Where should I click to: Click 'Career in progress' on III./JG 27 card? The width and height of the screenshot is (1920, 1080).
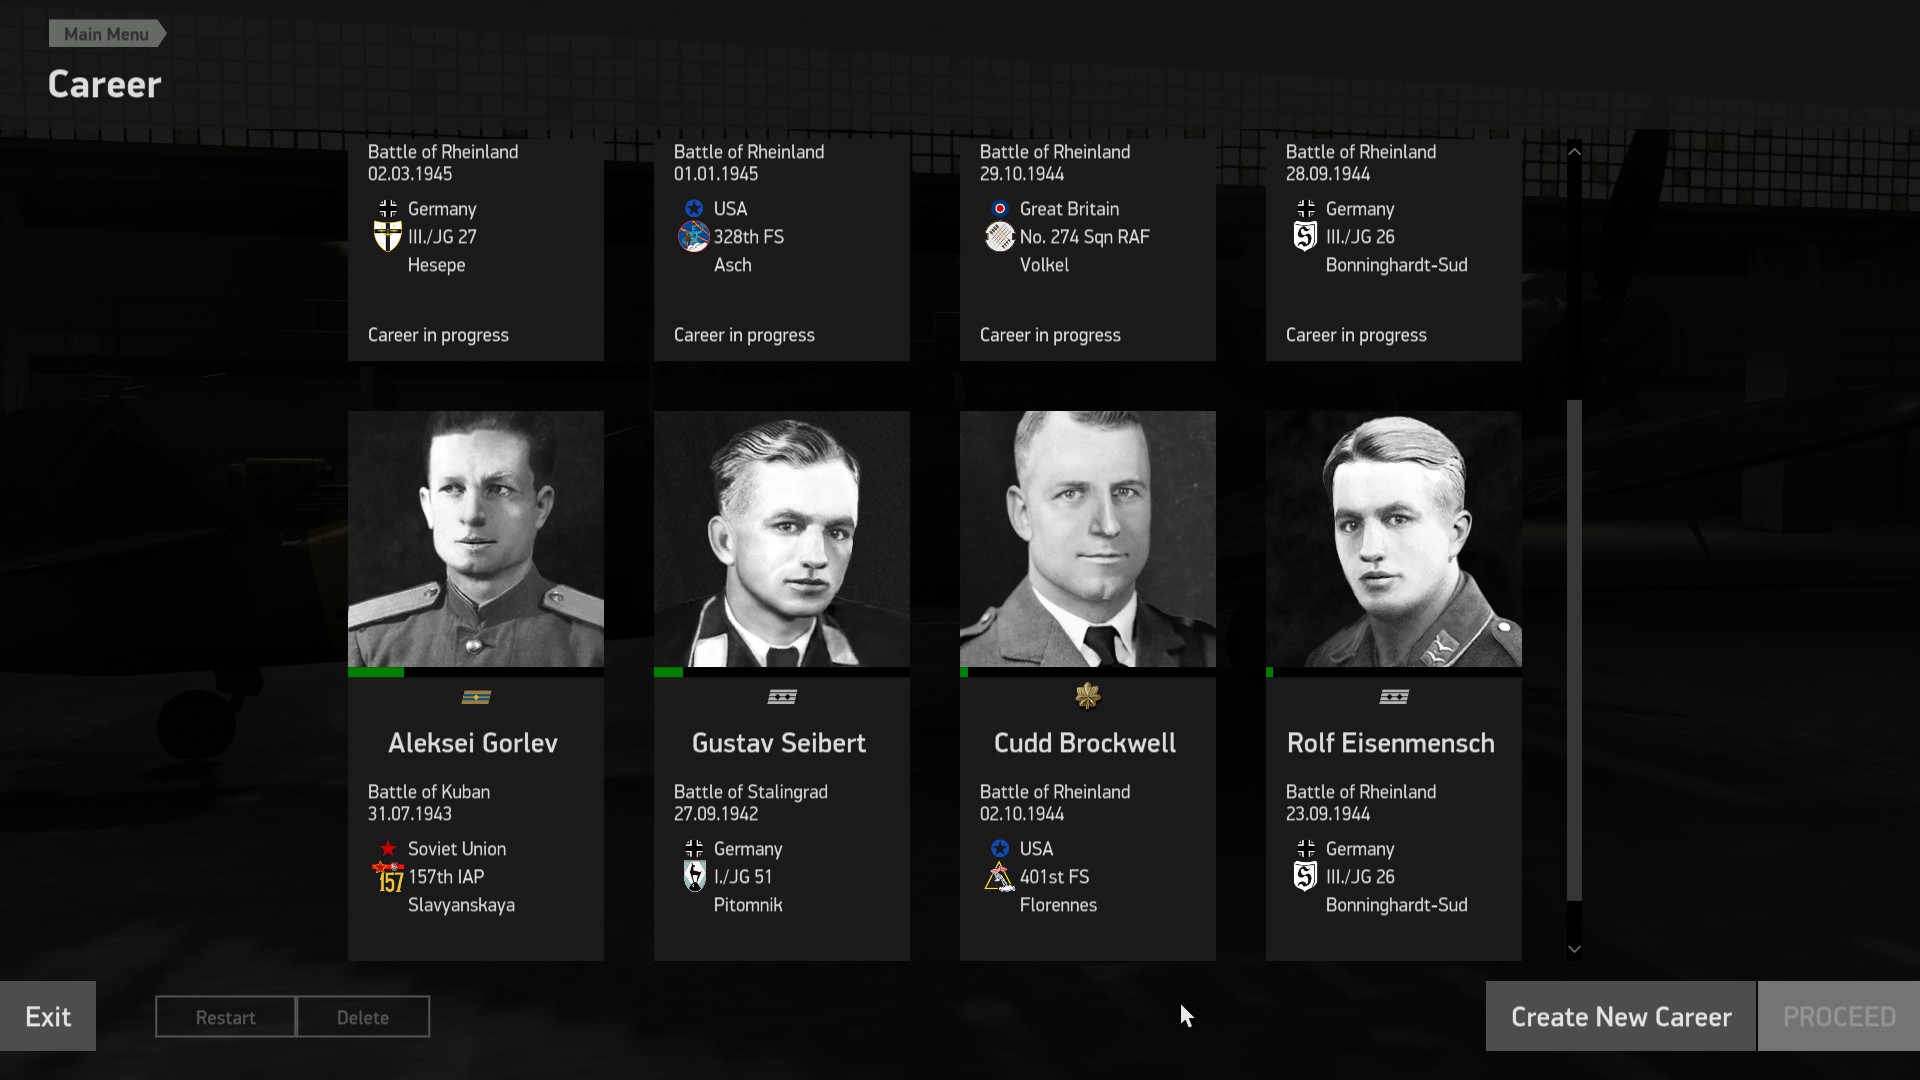pyautogui.click(x=438, y=335)
